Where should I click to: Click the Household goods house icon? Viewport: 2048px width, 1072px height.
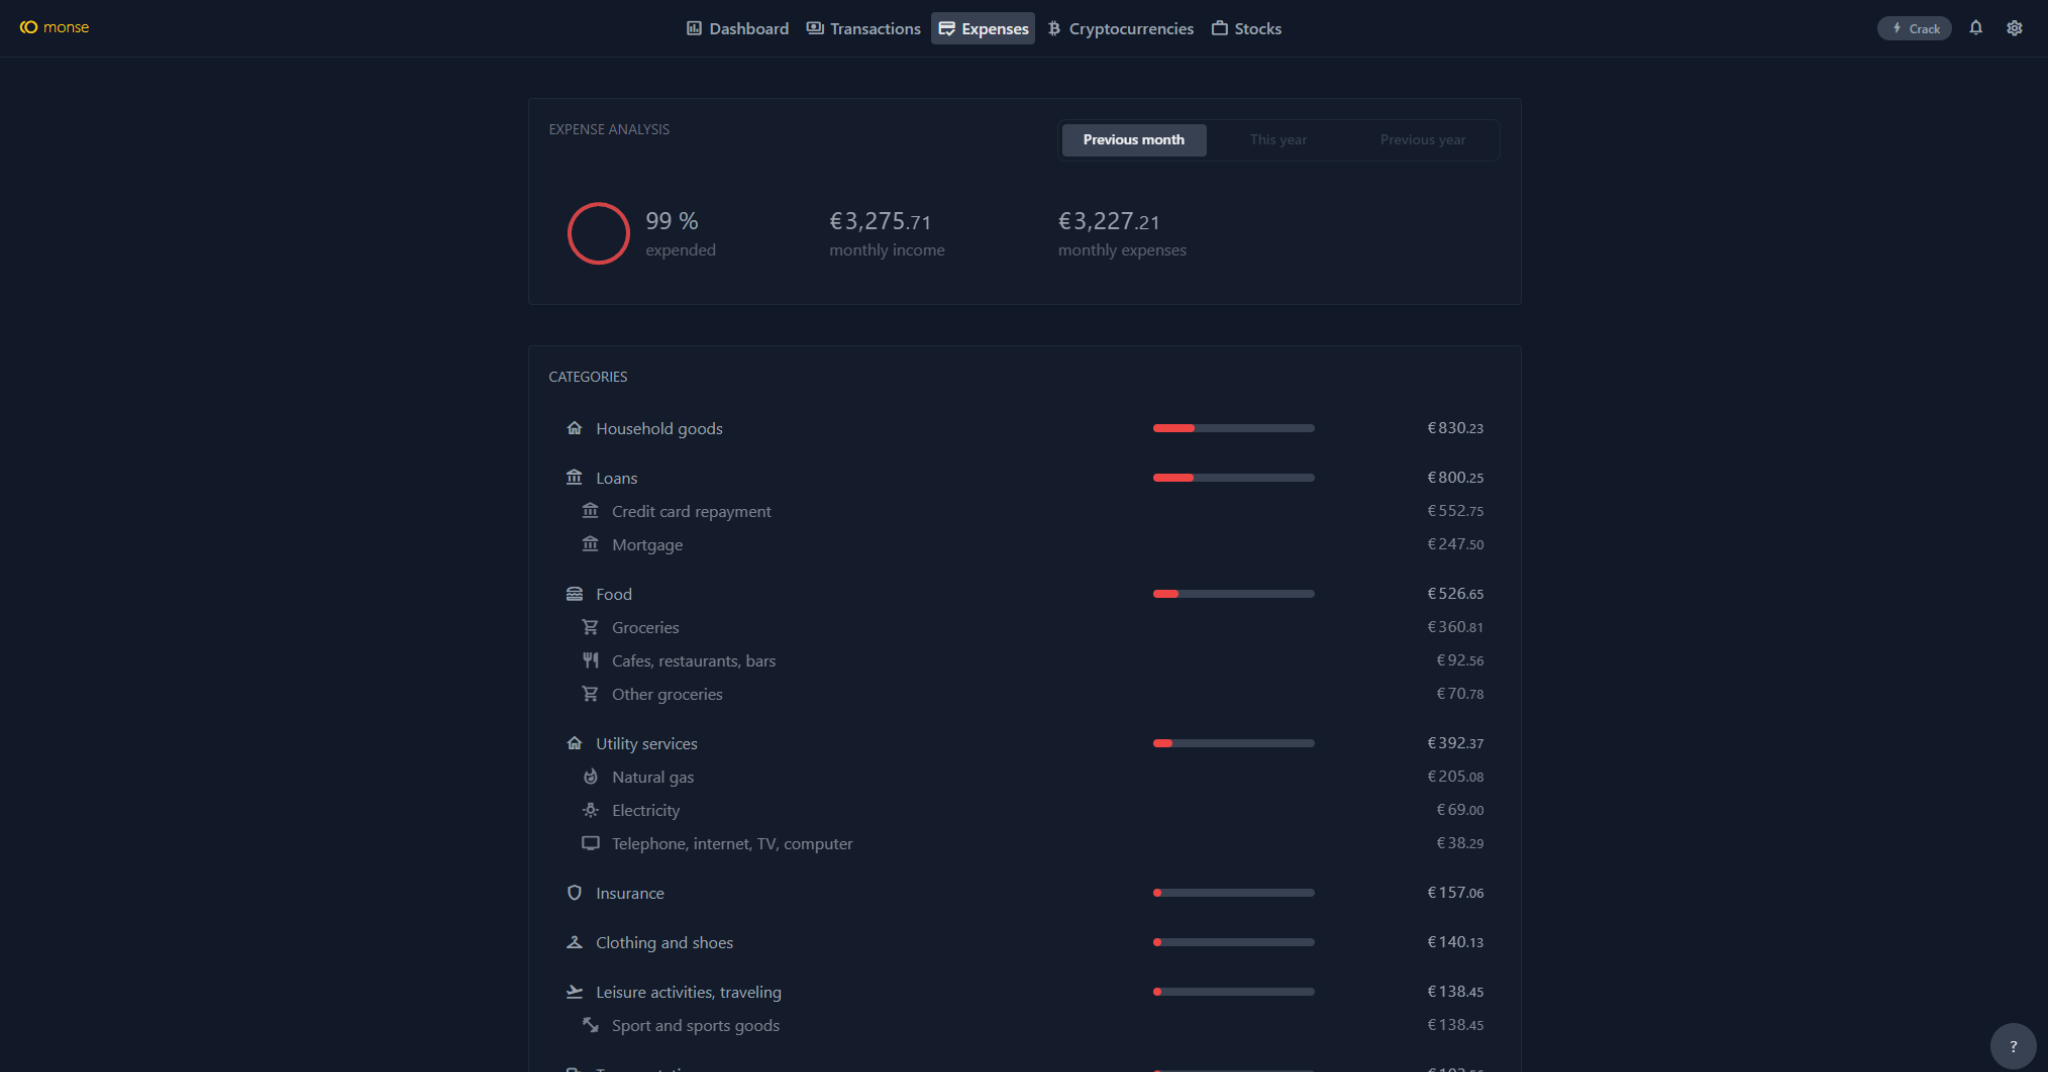574,428
